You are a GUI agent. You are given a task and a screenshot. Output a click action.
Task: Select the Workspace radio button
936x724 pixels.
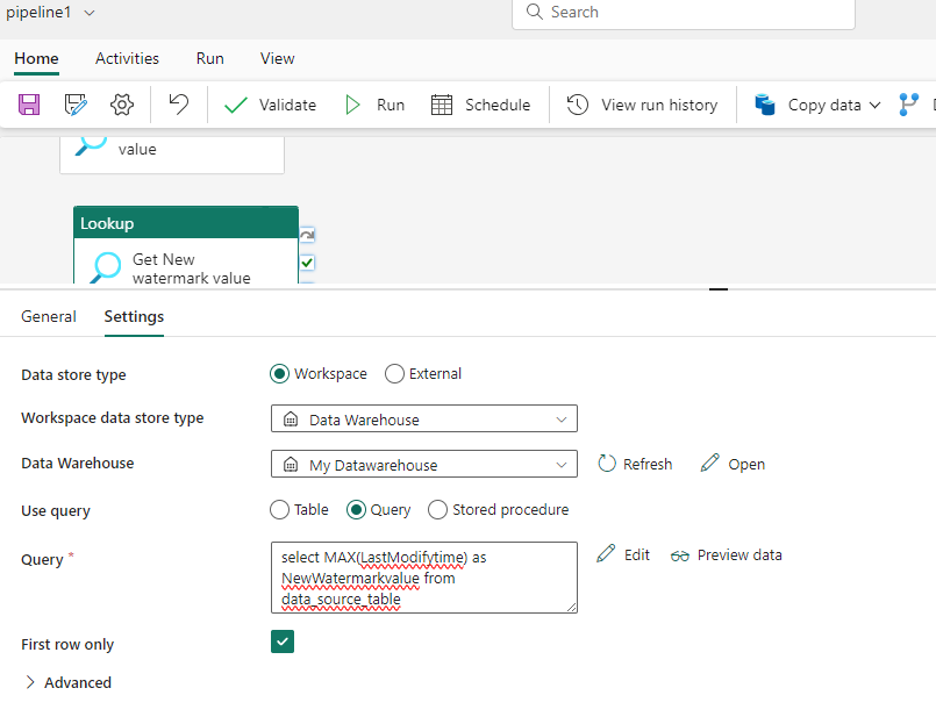279,374
